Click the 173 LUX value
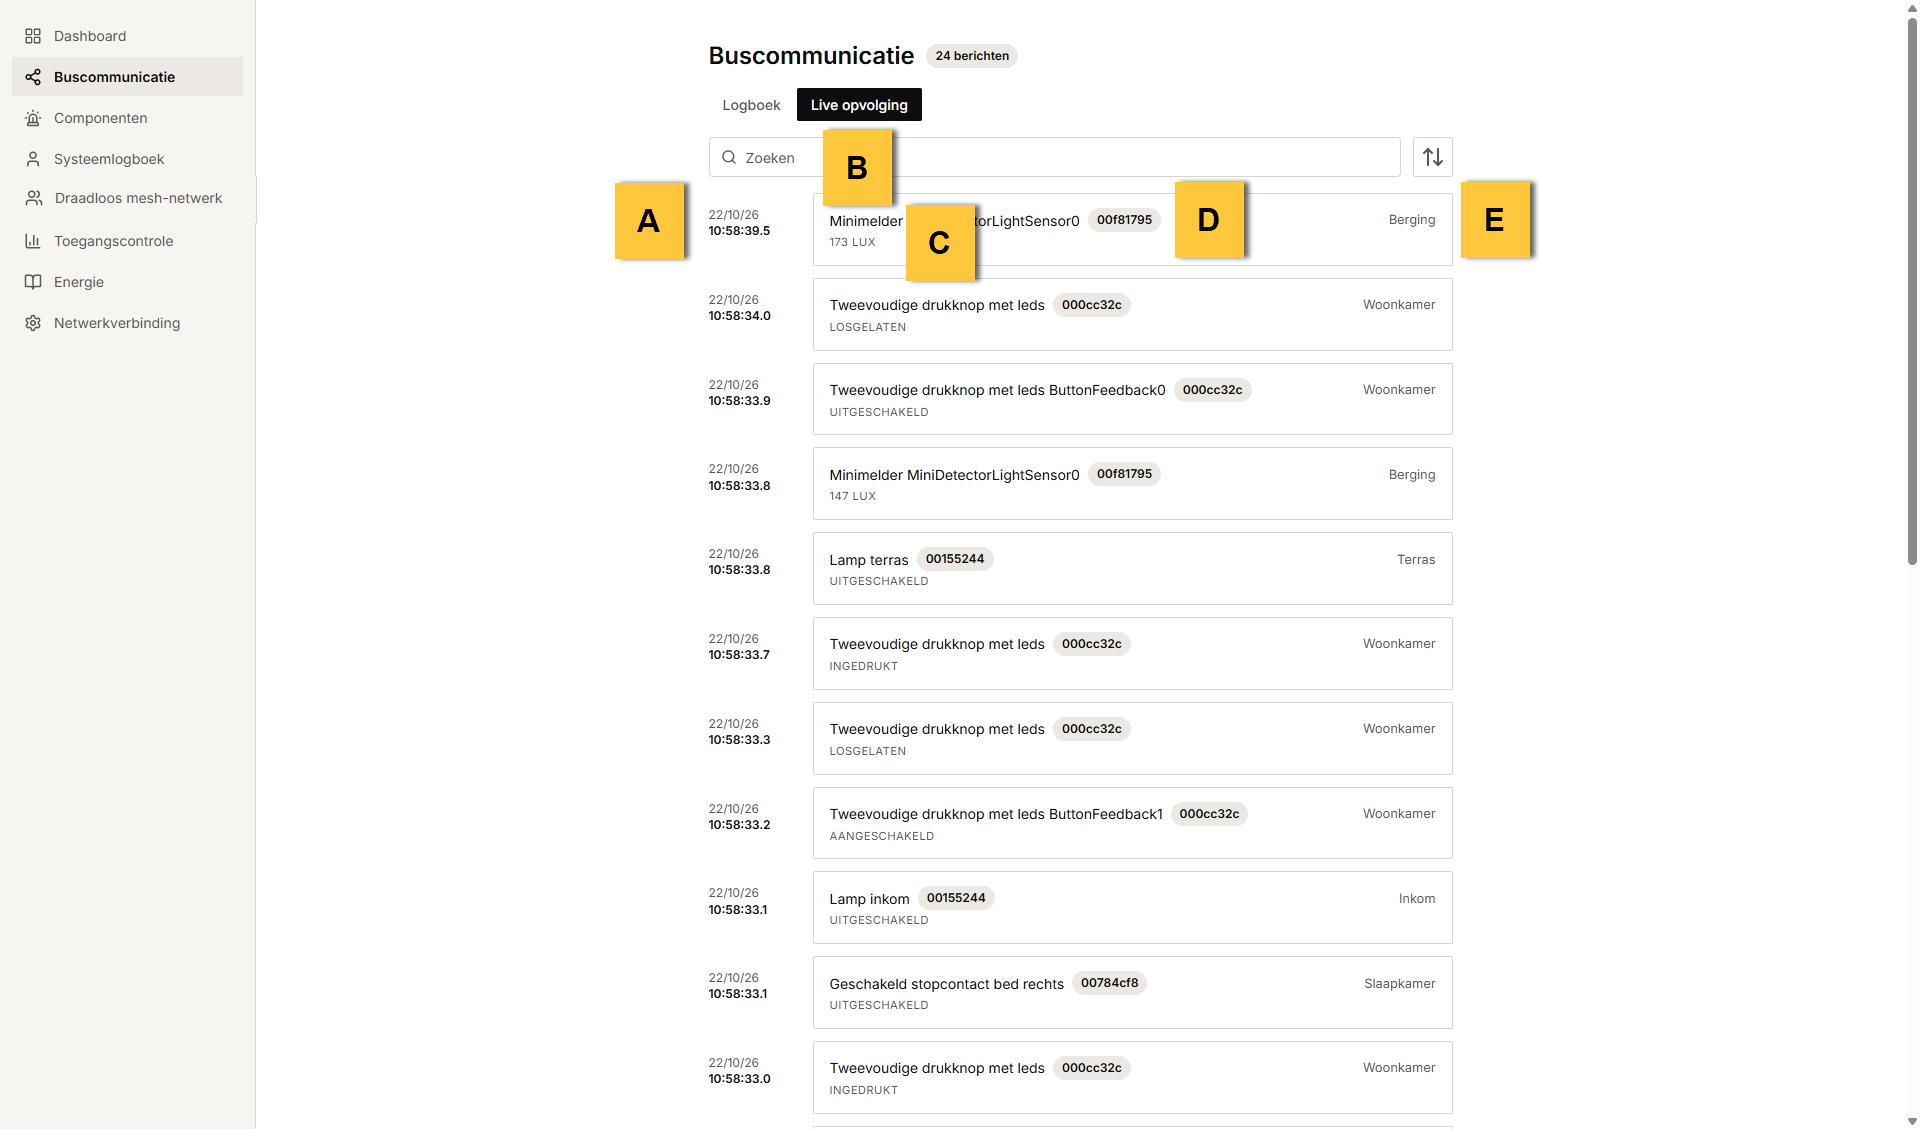Viewport: 1920px width, 1129px height. pos(852,242)
